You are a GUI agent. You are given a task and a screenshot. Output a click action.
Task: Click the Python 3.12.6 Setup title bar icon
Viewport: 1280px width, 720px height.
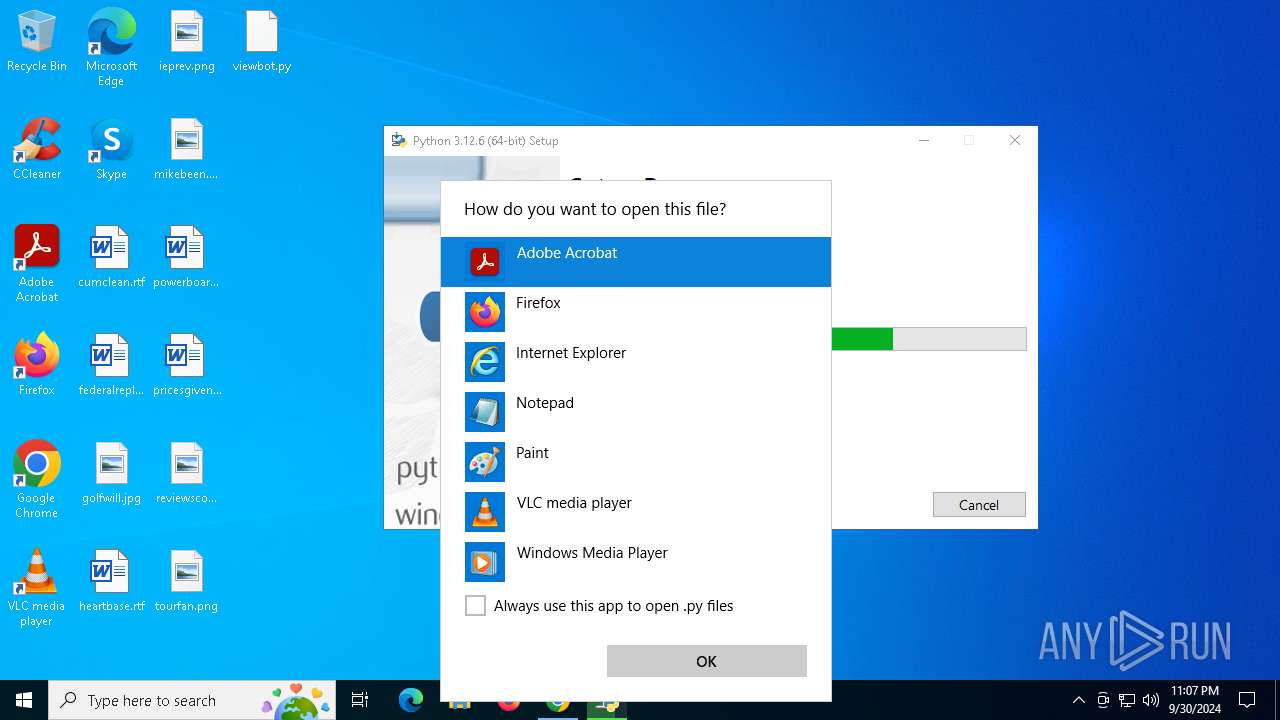pyautogui.click(x=399, y=140)
